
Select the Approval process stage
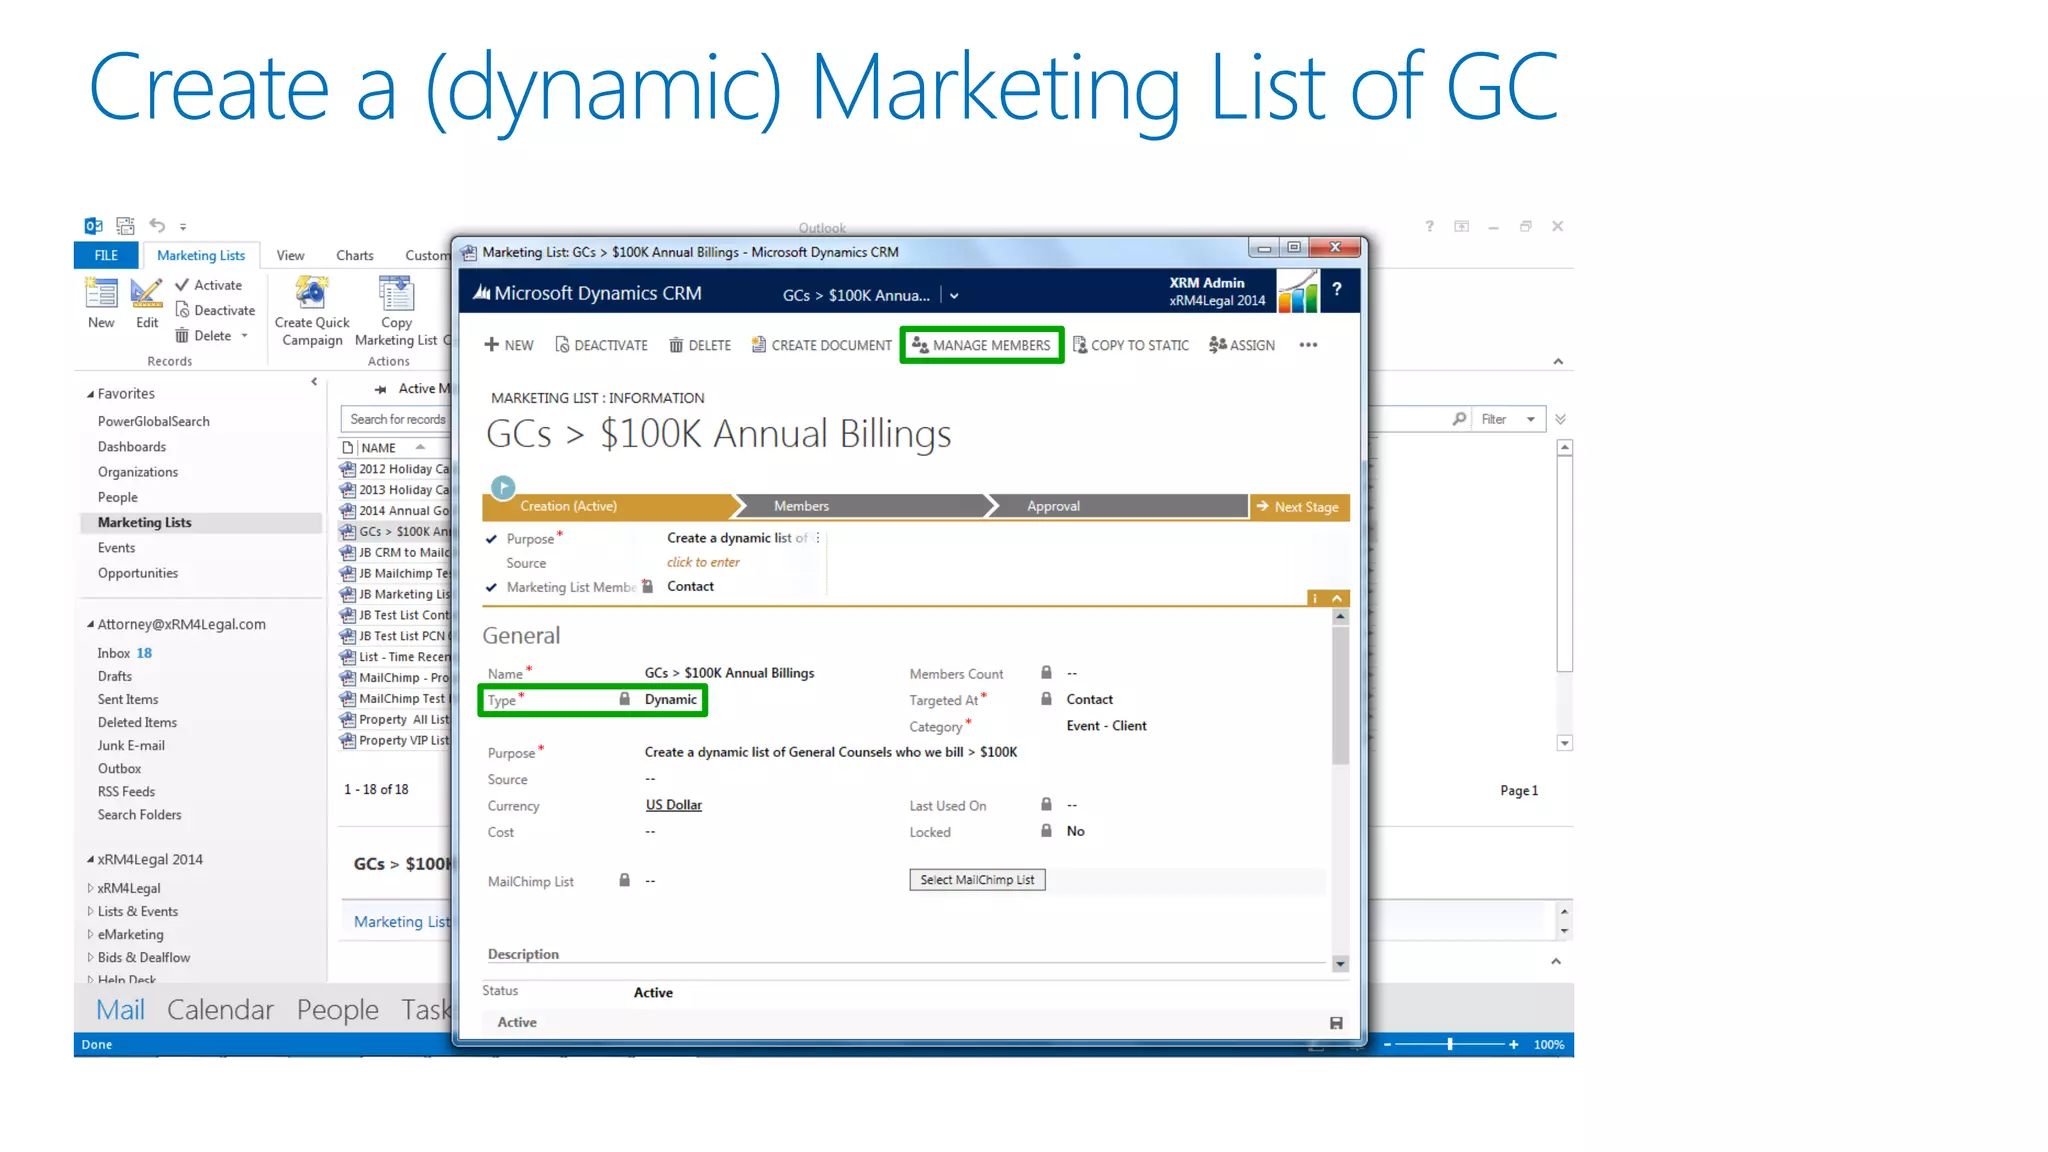(1120, 506)
